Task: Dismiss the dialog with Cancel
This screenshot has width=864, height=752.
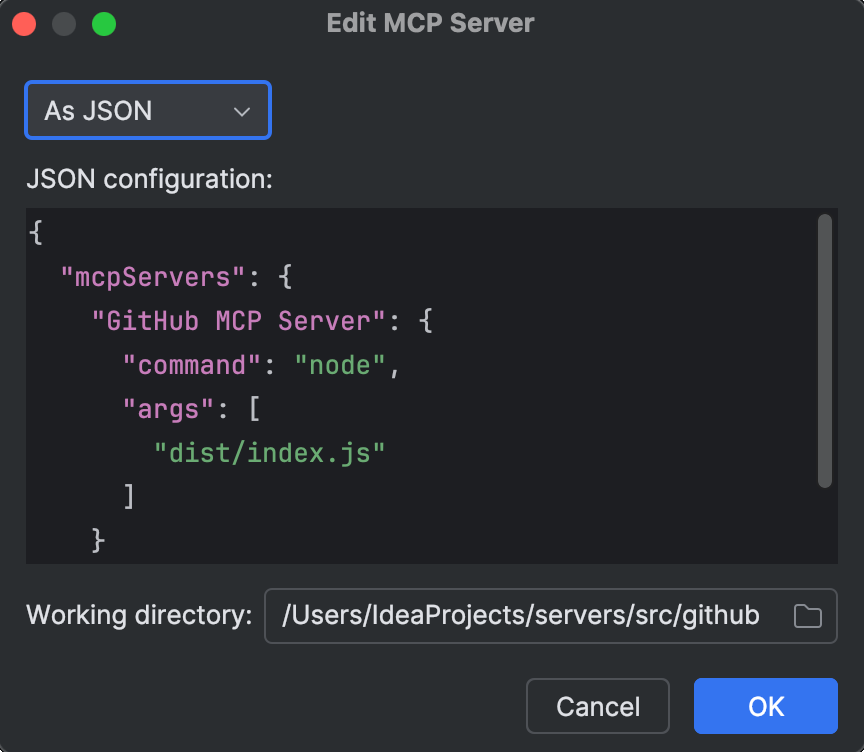Action: click(x=597, y=706)
